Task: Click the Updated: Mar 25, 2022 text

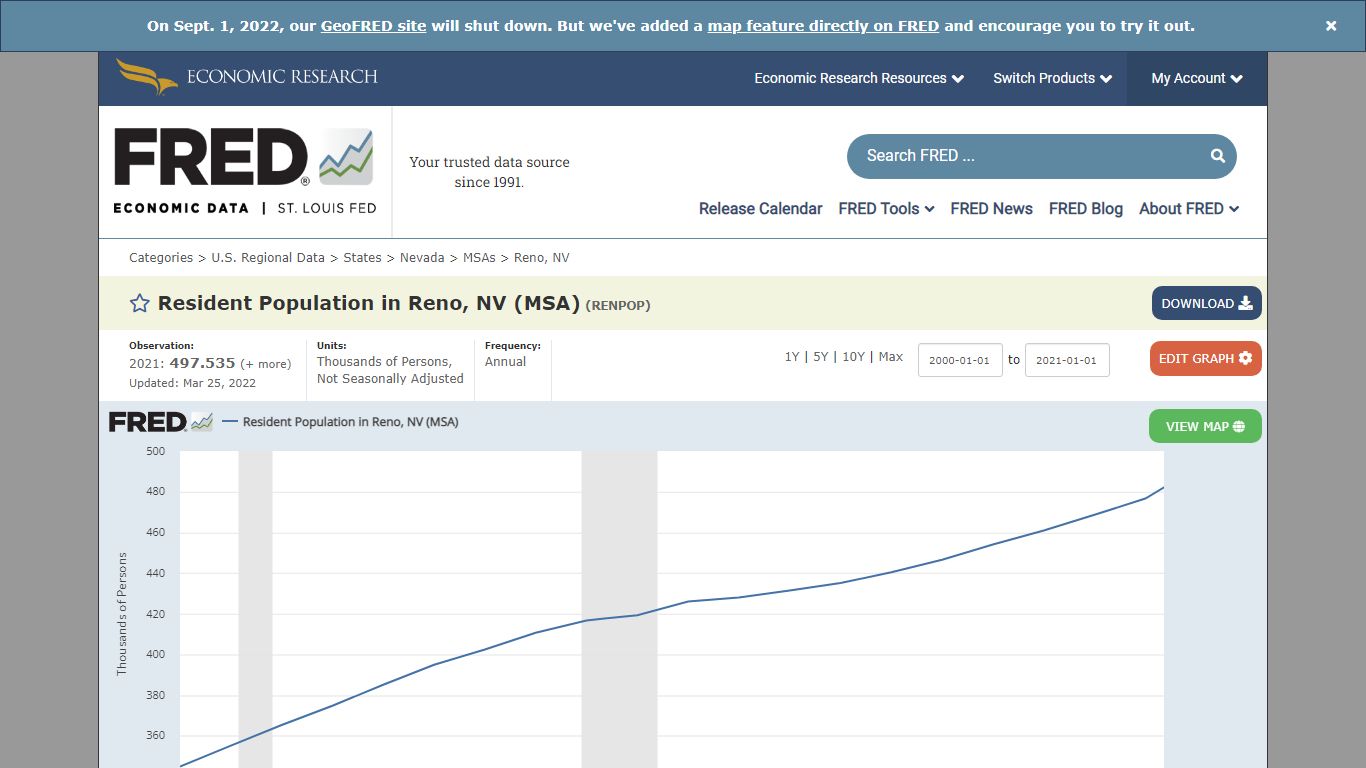Action: tap(192, 383)
